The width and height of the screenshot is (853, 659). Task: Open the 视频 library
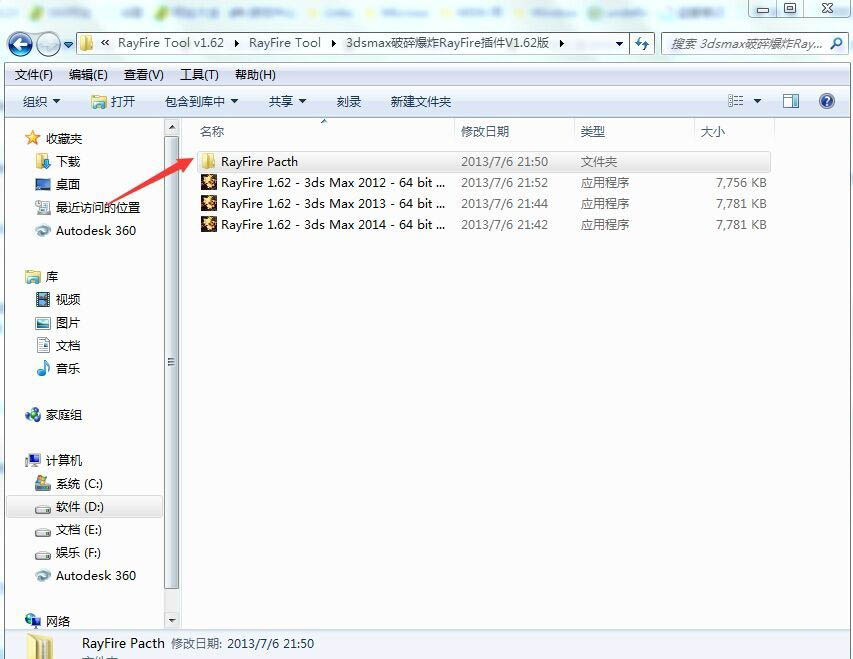pyautogui.click(x=67, y=299)
